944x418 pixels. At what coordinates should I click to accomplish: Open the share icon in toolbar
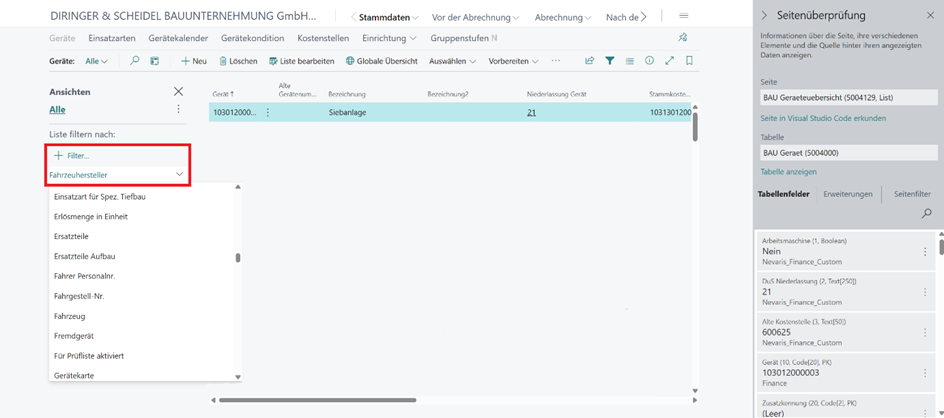pyautogui.click(x=589, y=61)
